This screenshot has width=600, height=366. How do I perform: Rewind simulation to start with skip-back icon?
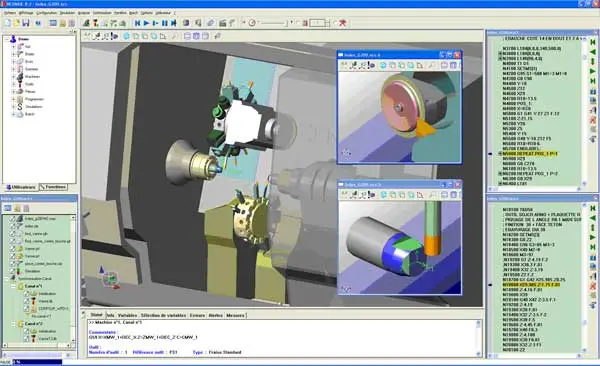(137, 23)
